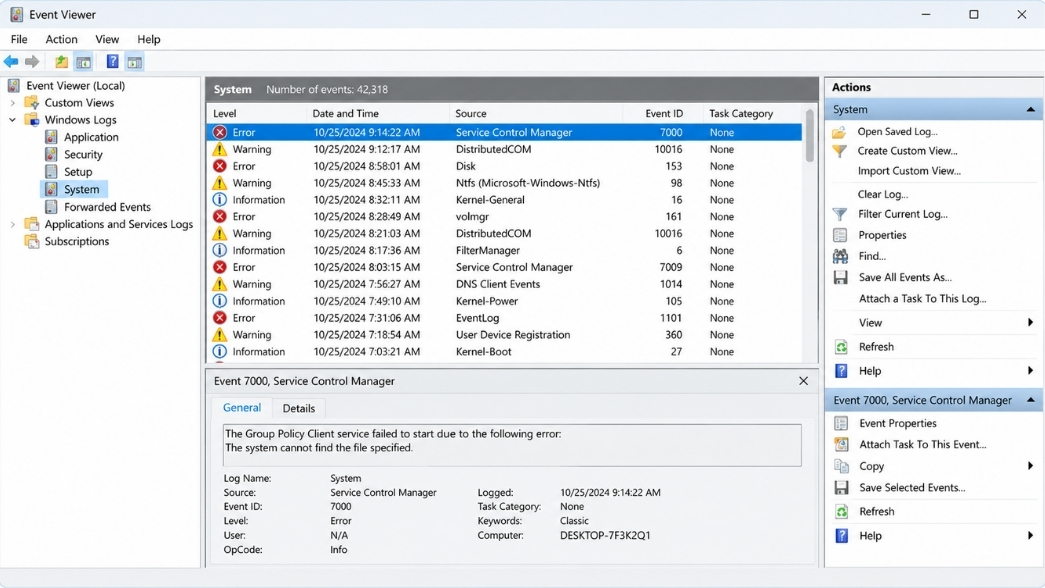
Task: Click Clear Log... action
Action: pos(882,194)
